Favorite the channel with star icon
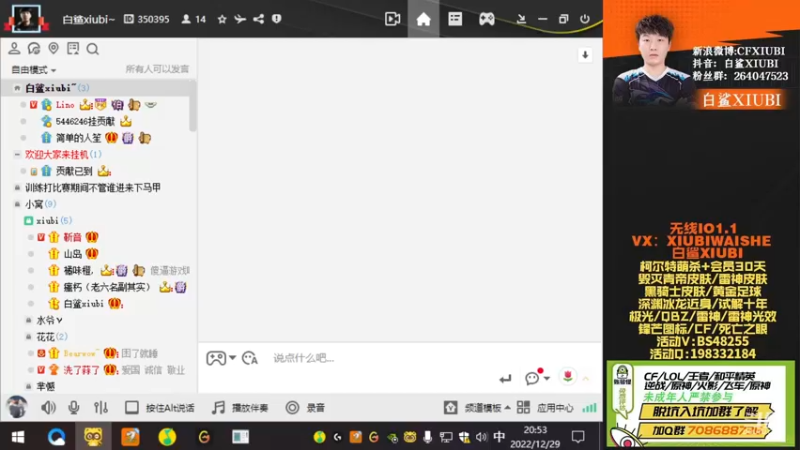The width and height of the screenshot is (800, 450). coord(221,19)
